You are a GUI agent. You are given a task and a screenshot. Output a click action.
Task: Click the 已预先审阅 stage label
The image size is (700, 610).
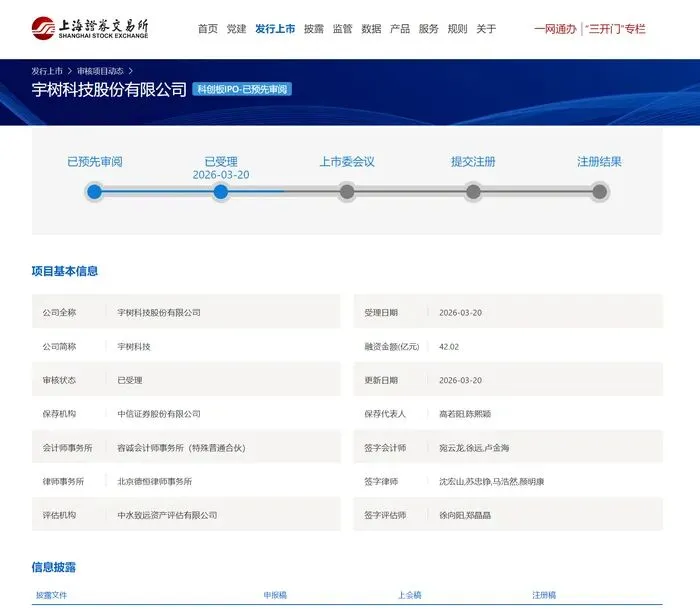(95, 162)
